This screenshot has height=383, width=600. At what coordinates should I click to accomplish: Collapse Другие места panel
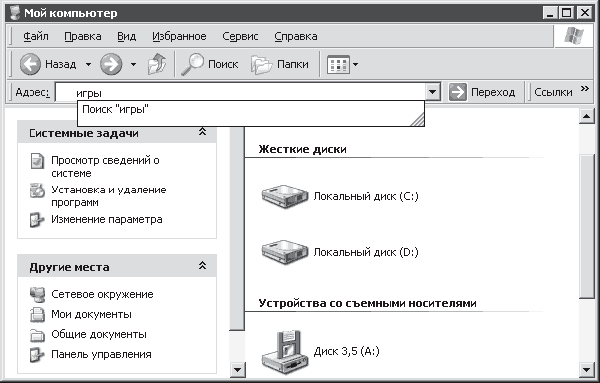click(202, 266)
